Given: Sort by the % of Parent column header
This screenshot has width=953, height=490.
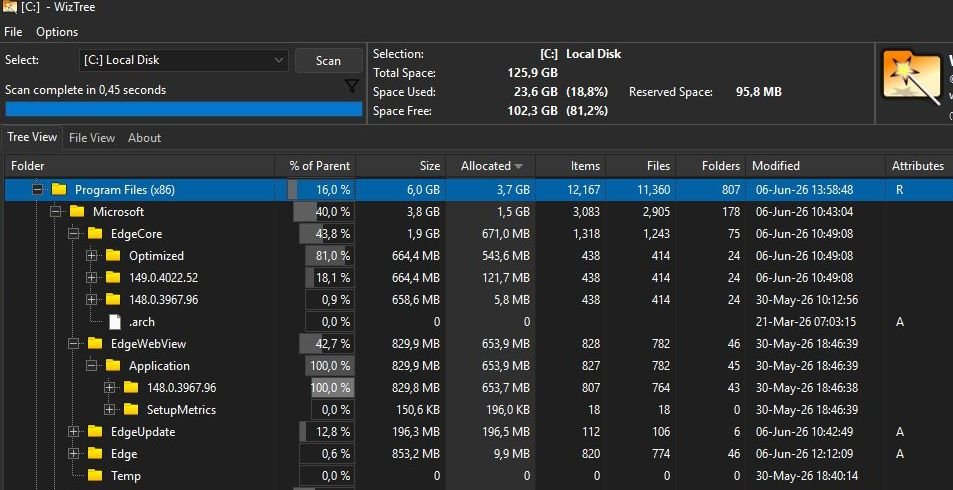Looking at the screenshot, I should tap(315, 165).
